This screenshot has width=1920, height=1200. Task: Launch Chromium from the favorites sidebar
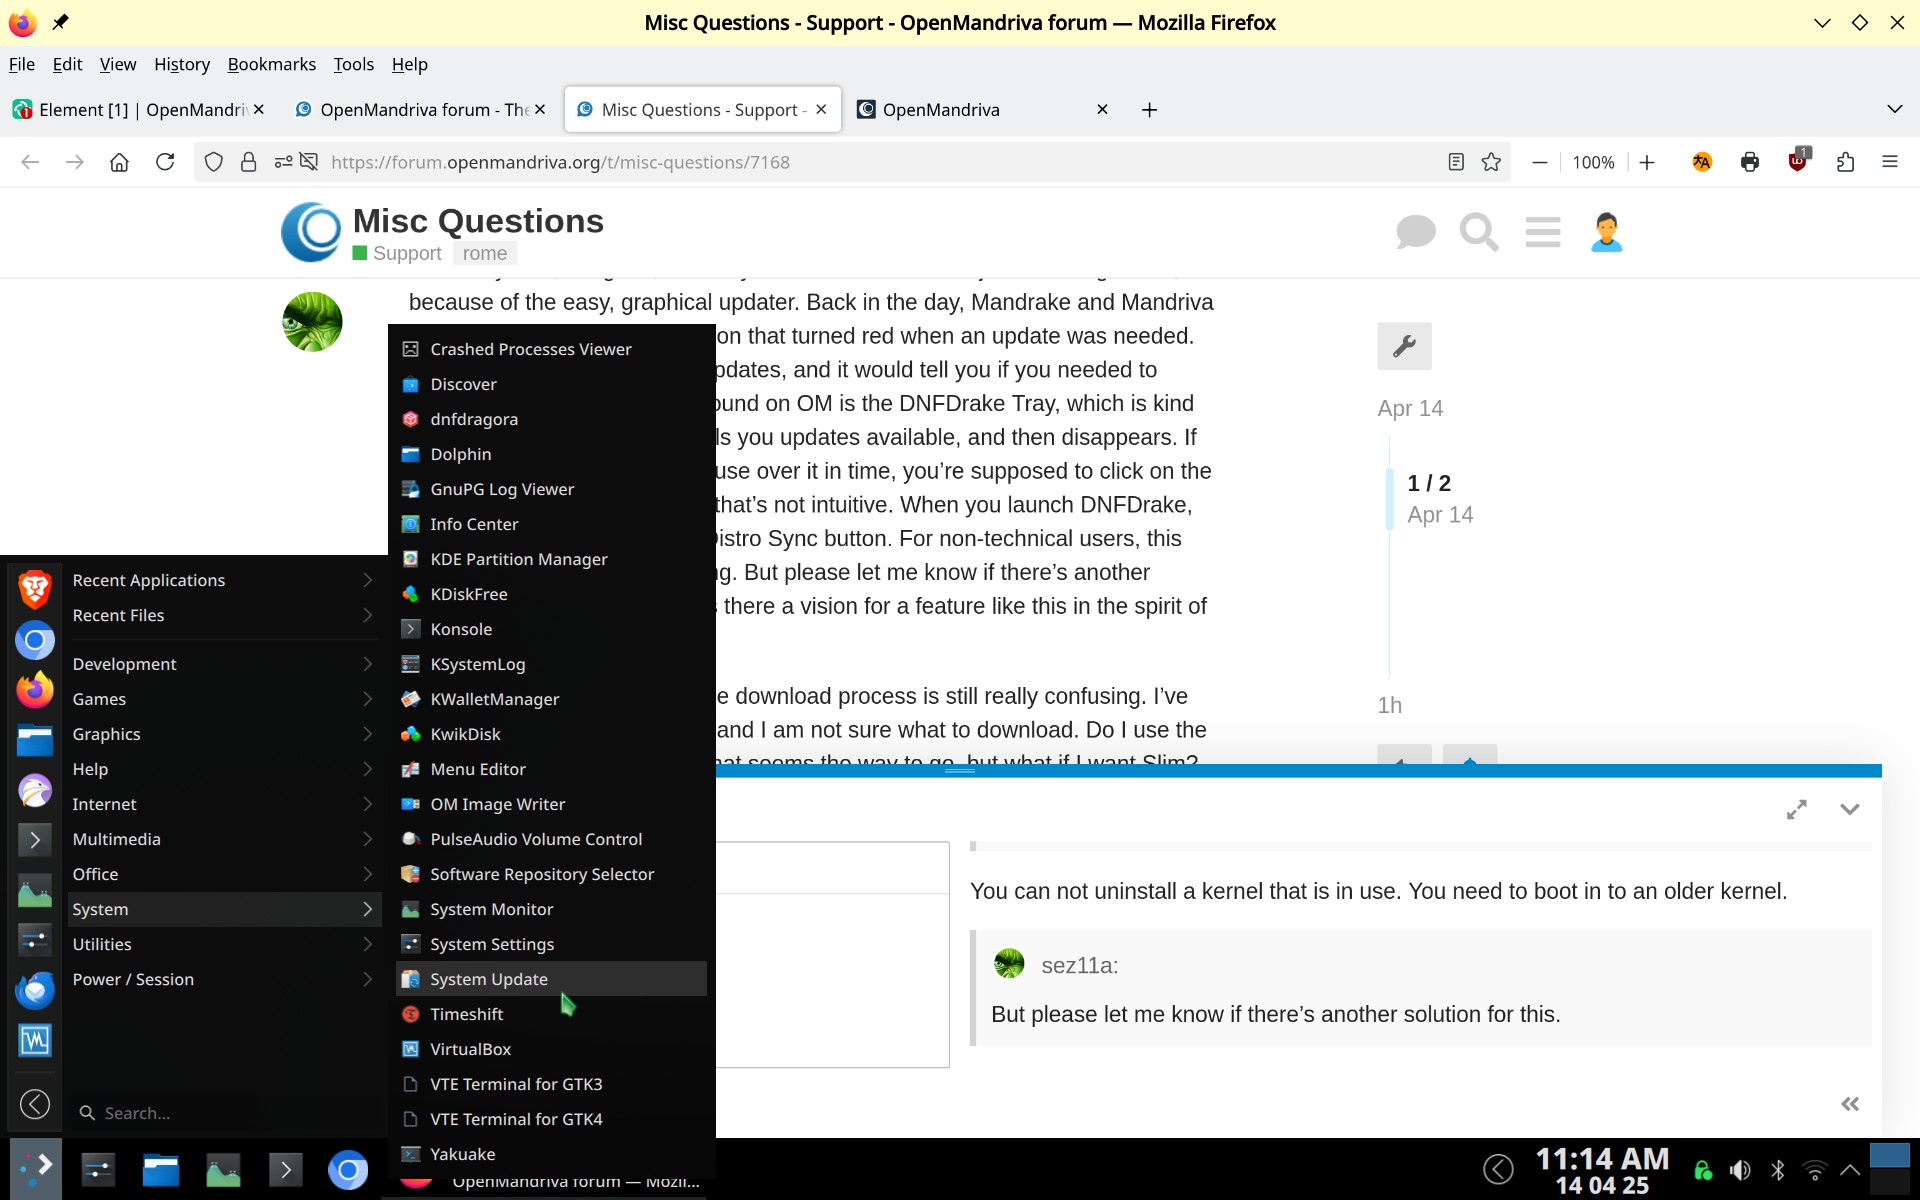click(x=35, y=640)
